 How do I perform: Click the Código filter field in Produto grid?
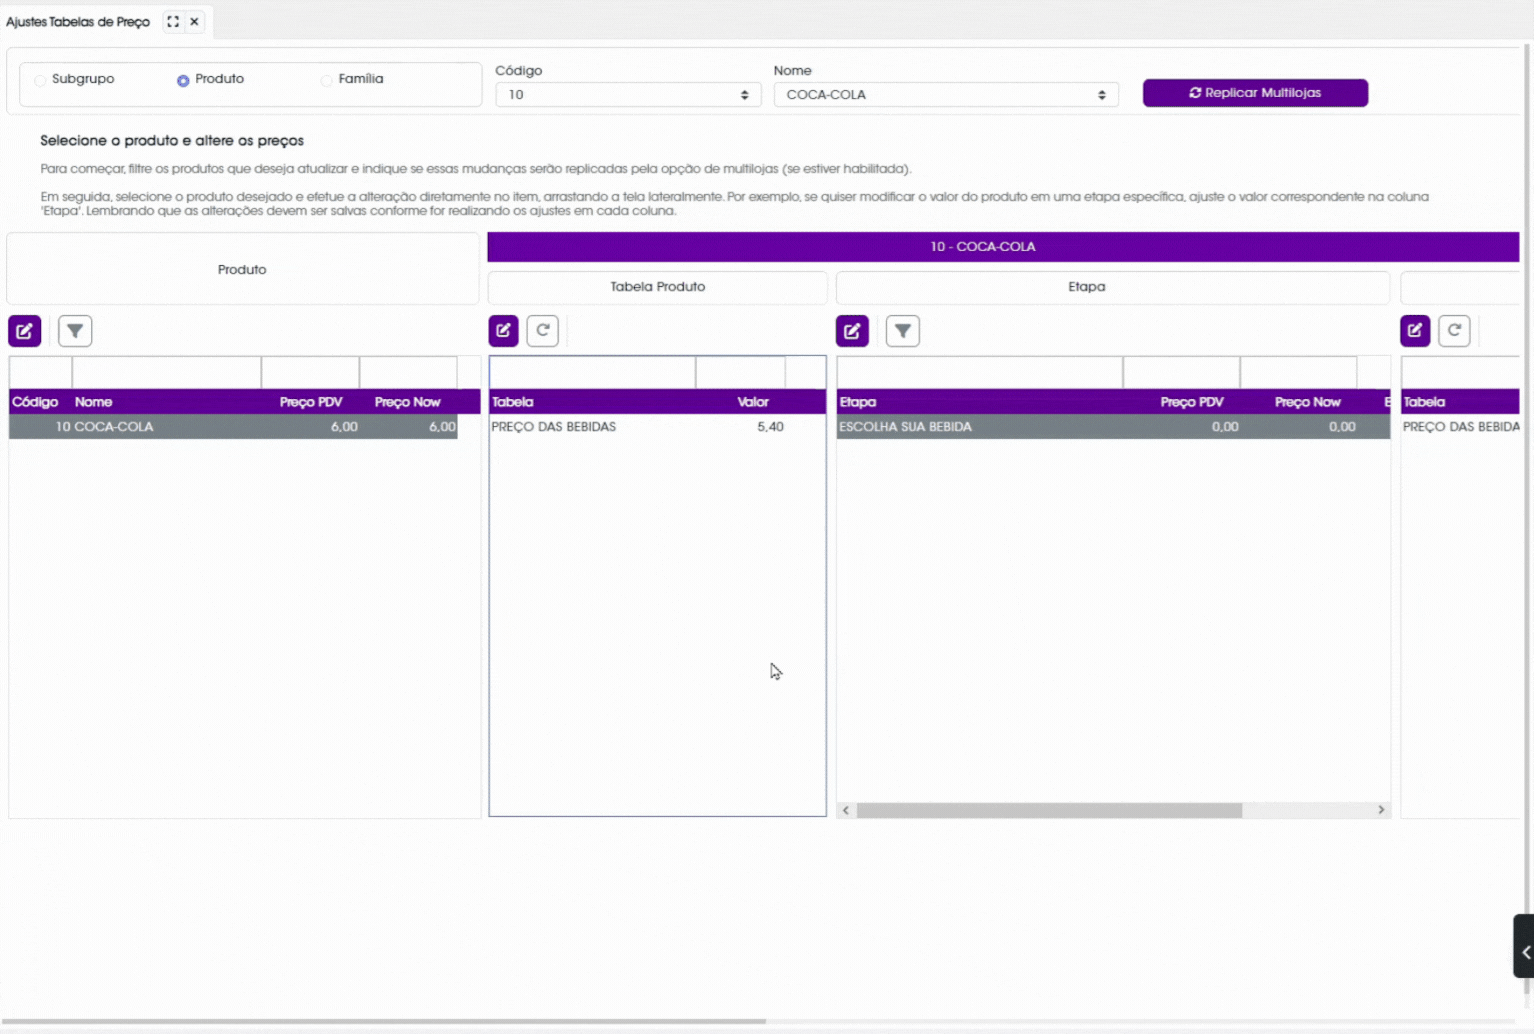[x=41, y=372]
